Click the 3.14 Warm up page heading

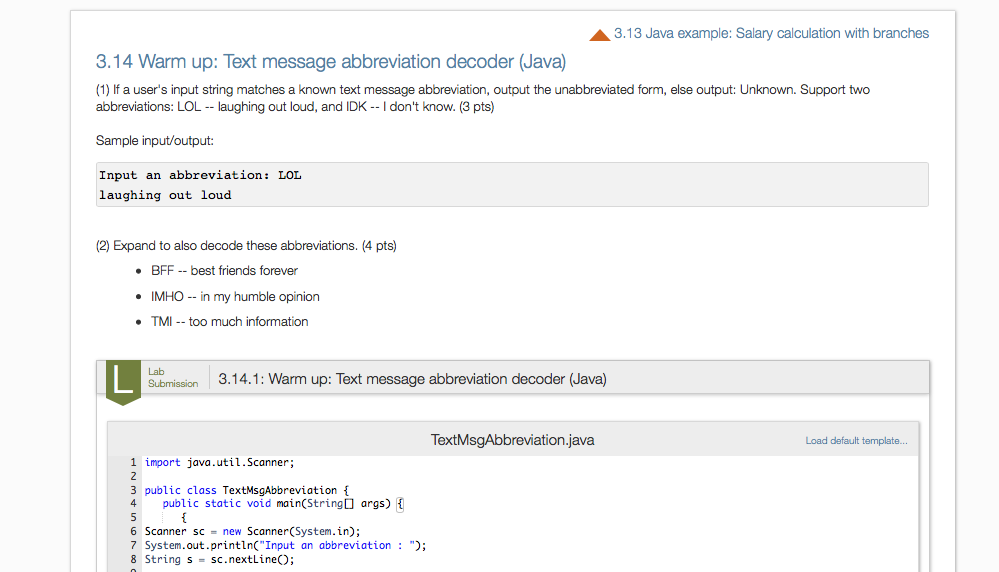(331, 62)
